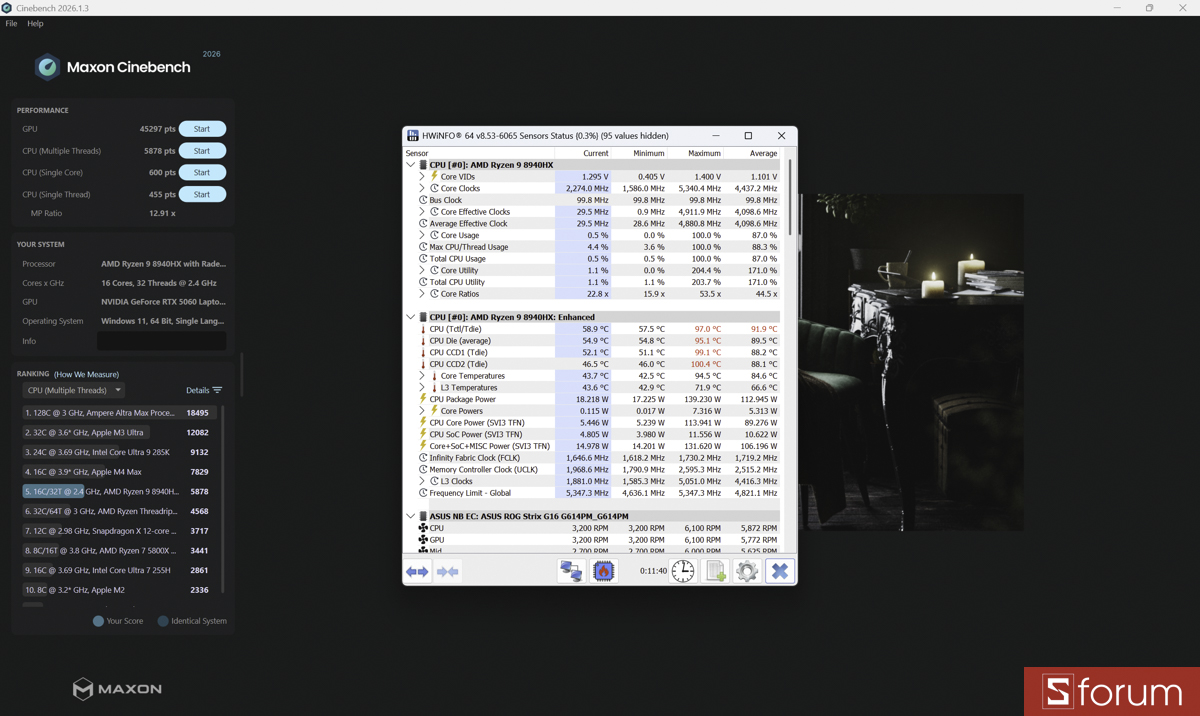
Task: Click the Frequency Limit - Global sensor row
Action: pos(599,493)
